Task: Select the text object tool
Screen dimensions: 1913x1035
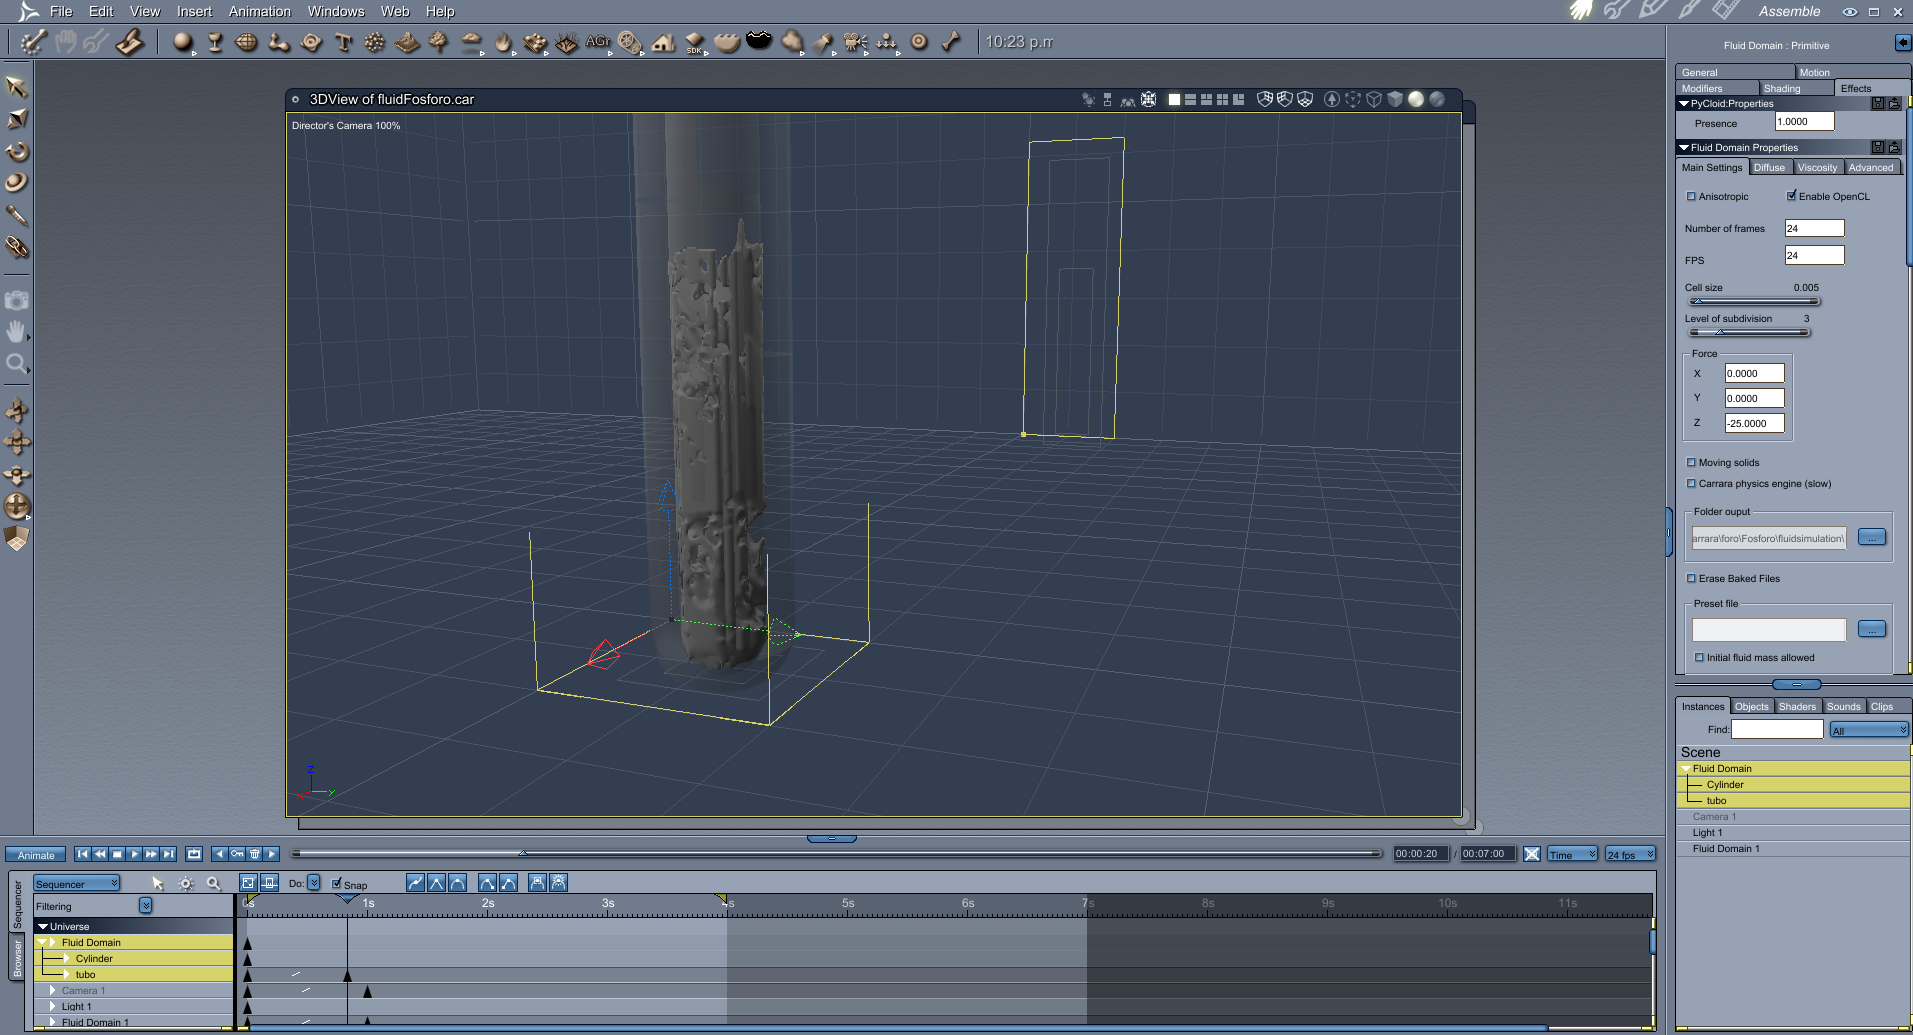Action: point(343,42)
